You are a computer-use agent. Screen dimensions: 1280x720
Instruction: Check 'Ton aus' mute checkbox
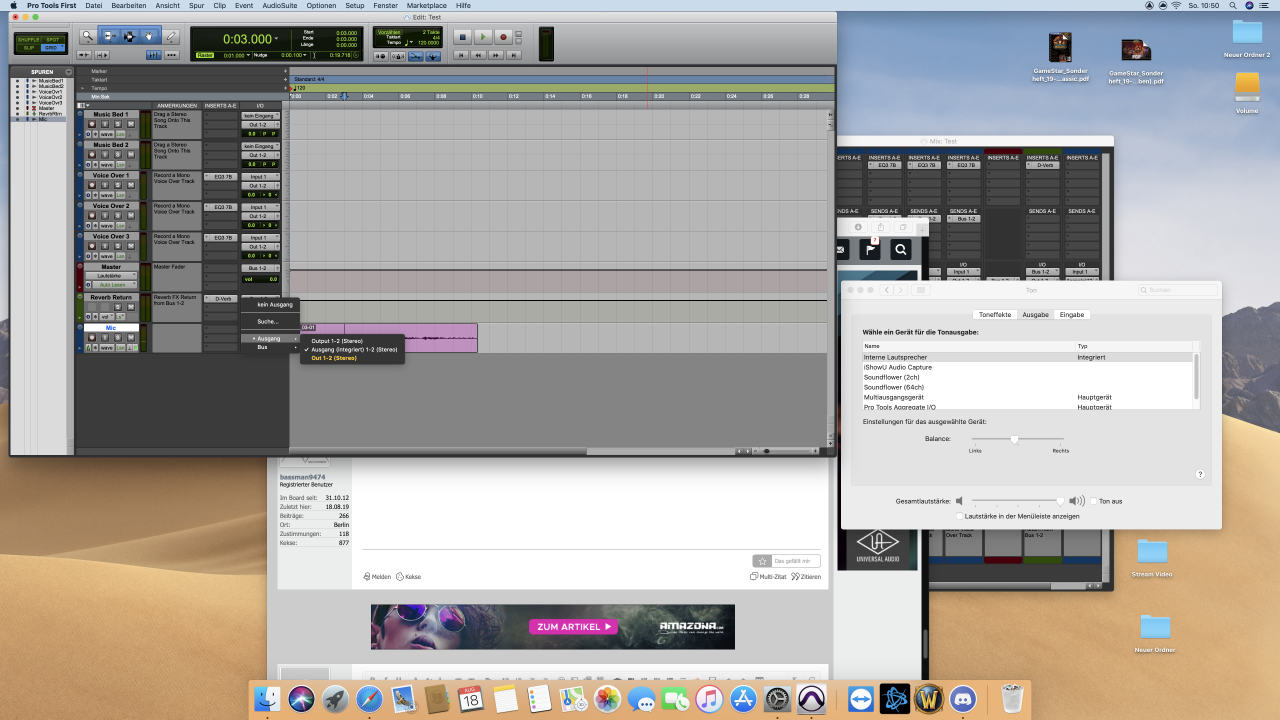pos(1094,501)
